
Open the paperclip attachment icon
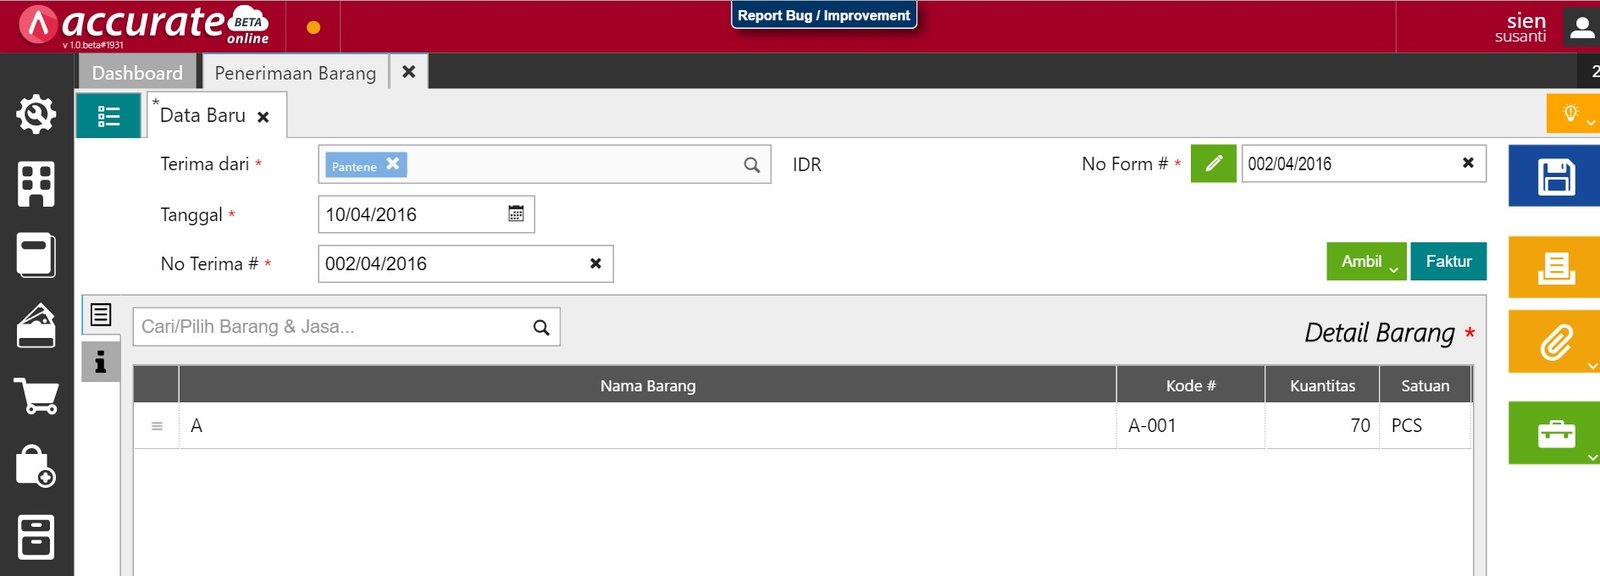[1555, 342]
